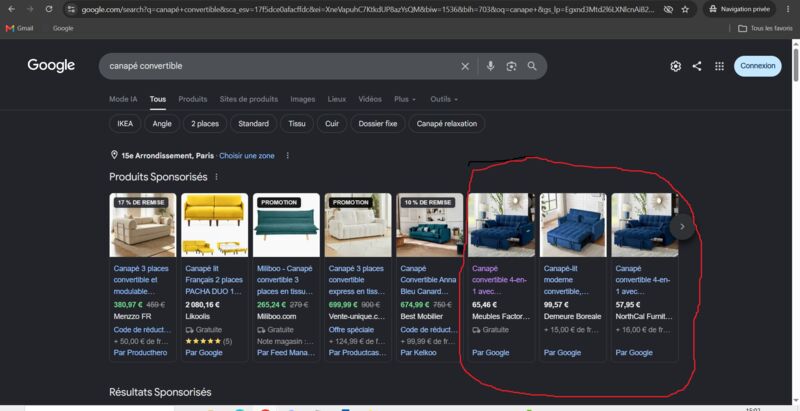Viewport: 800px width, 411px height.
Task: Open Demeure Boreale sofa thumbnail
Action: pyautogui.click(x=573, y=225)
